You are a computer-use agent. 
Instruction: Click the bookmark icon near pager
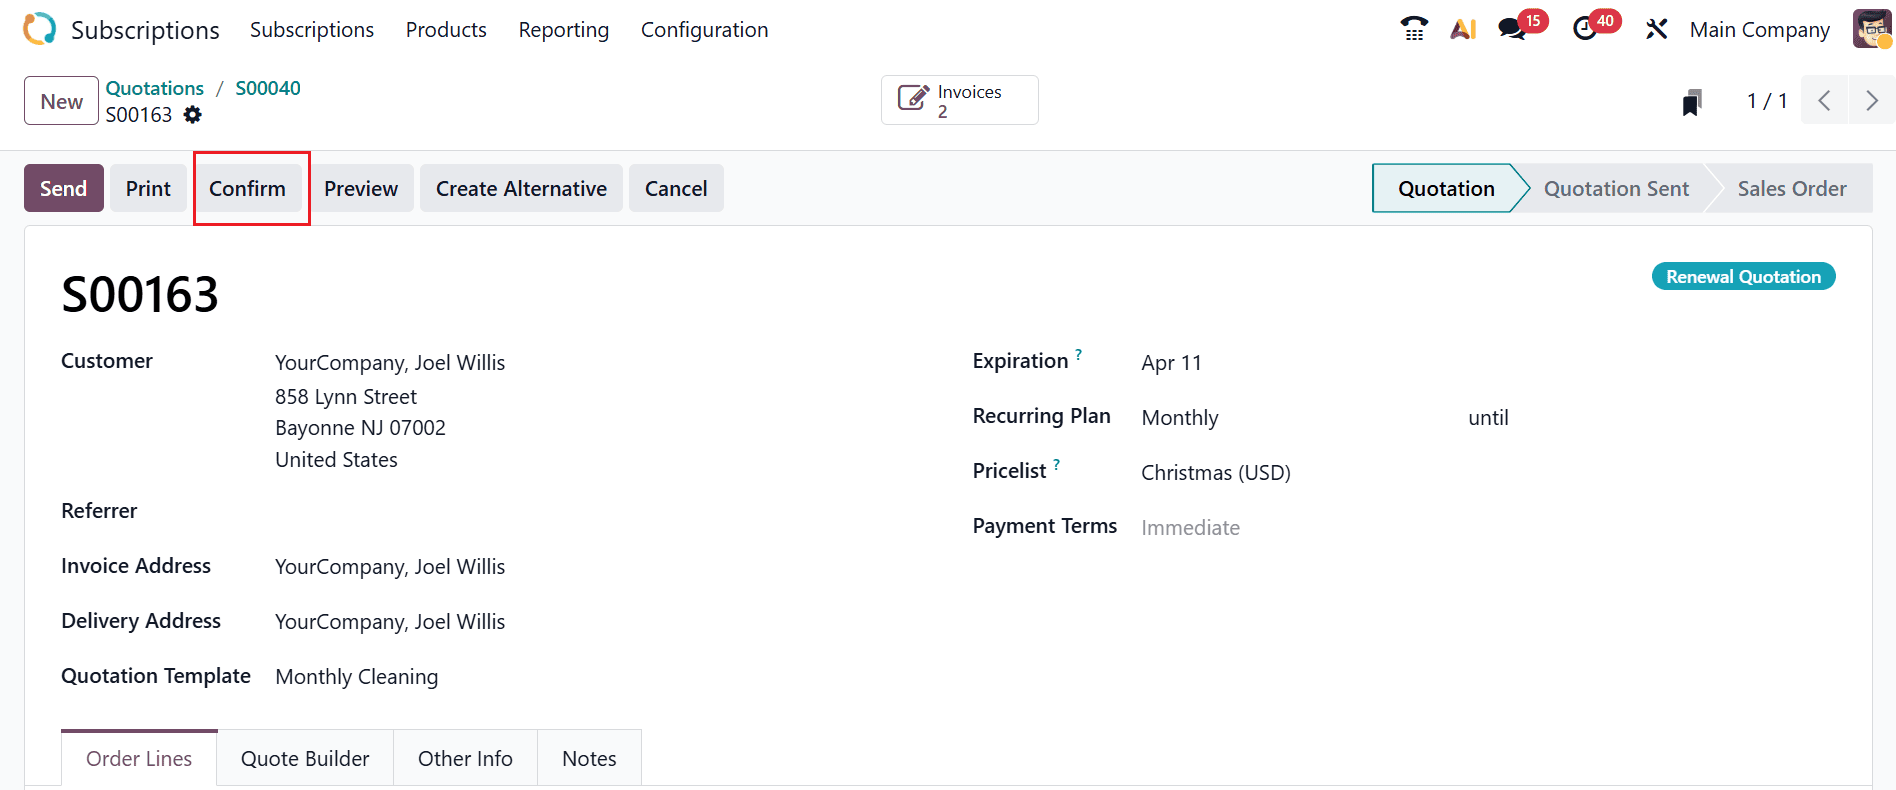point(1692,102)
